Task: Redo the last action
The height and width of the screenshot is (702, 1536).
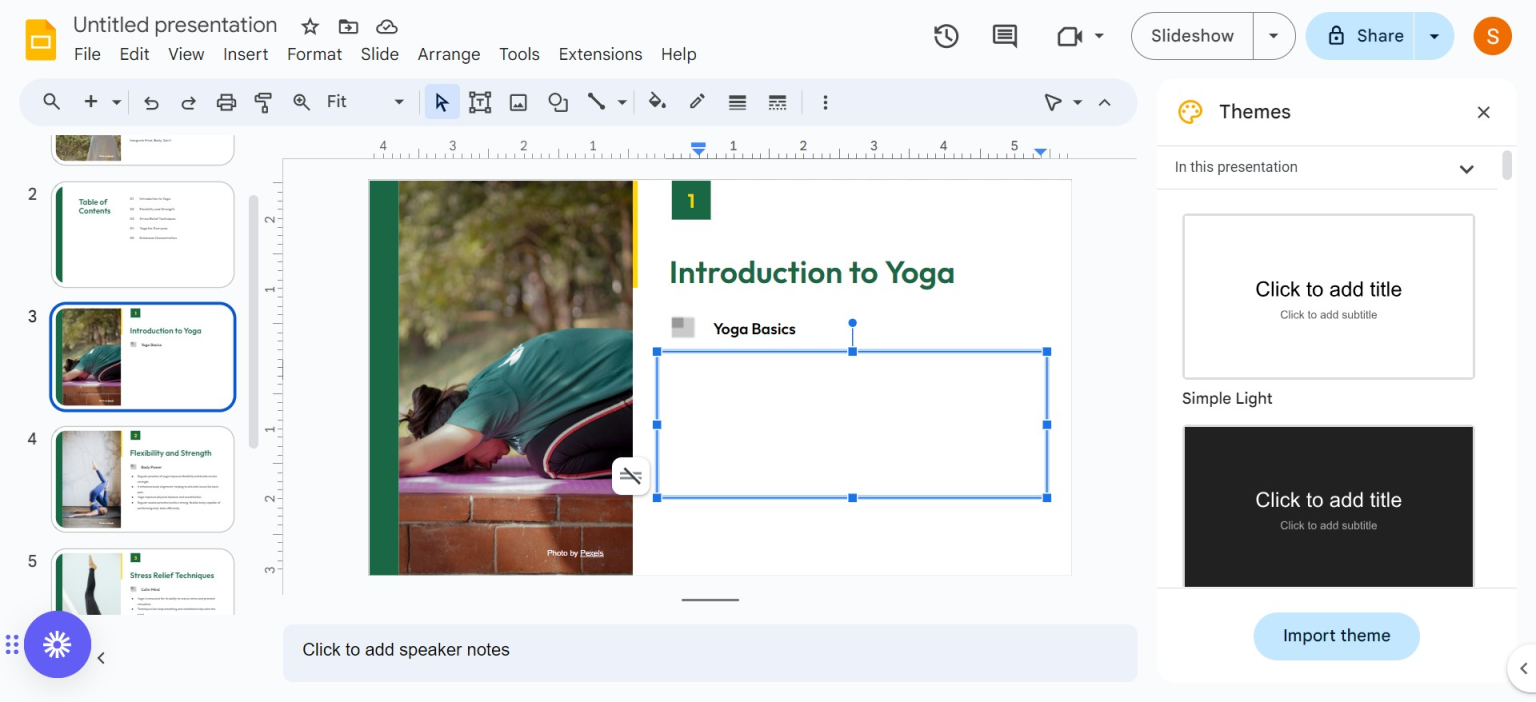Action: tap(188, 102)
